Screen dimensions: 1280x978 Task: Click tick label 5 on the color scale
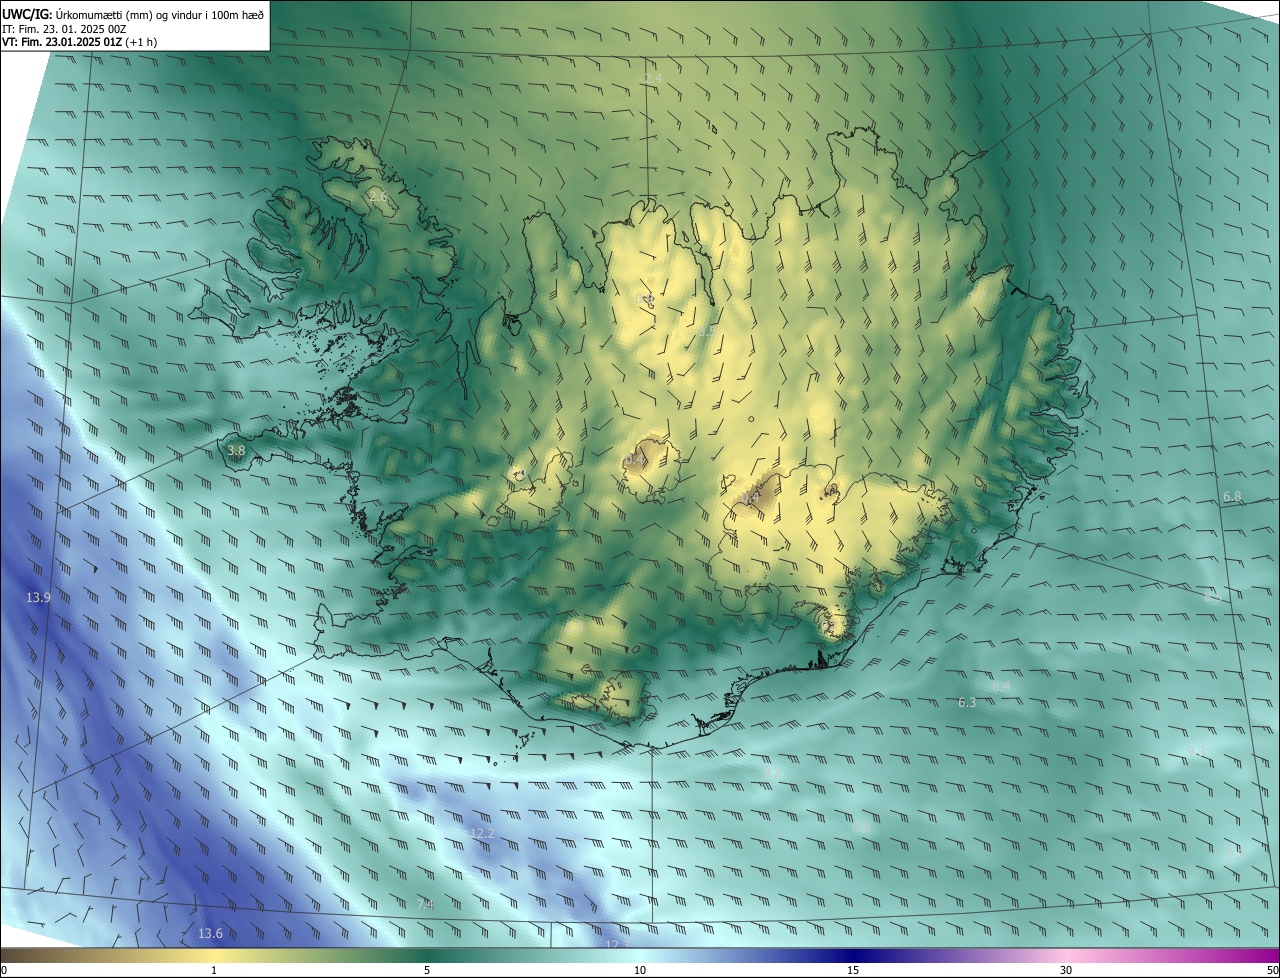coord(427,970)
